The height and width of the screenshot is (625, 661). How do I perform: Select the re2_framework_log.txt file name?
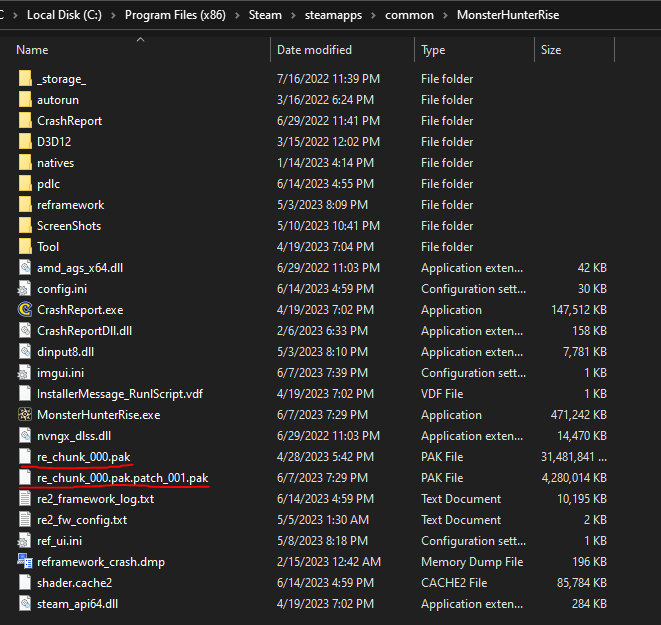(95, 499)
